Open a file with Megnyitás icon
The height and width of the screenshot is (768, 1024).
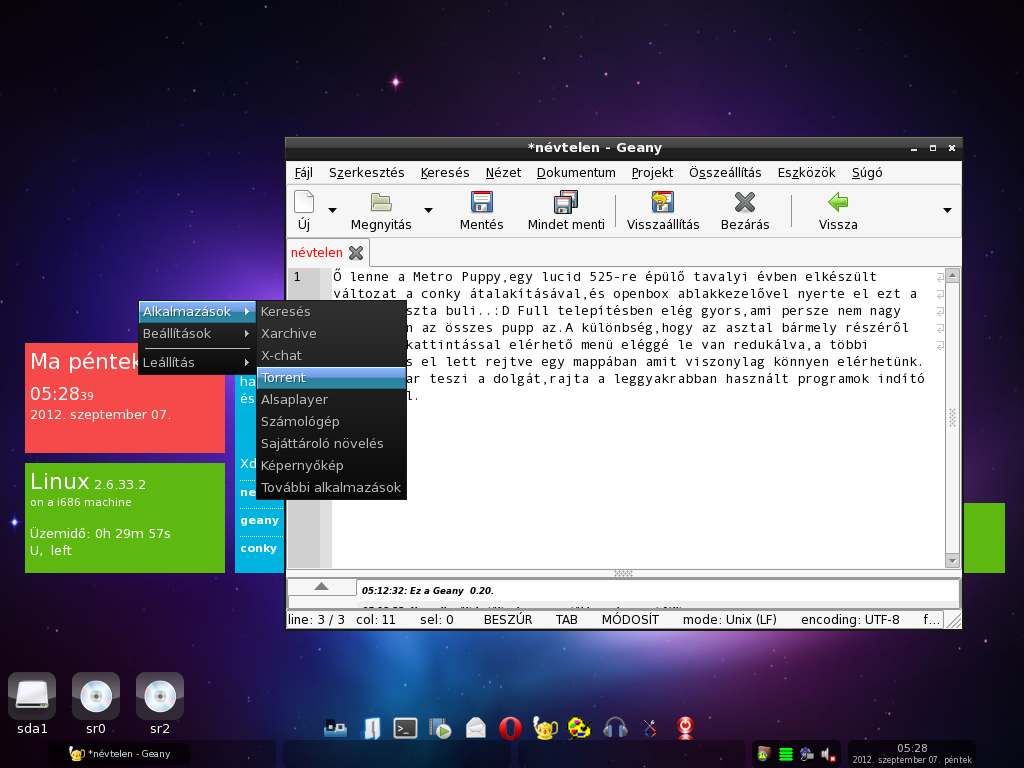click(381, 202)
